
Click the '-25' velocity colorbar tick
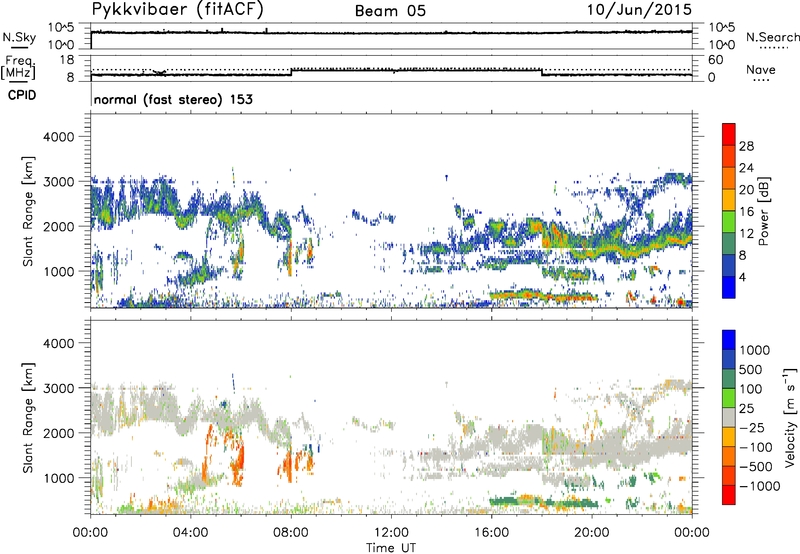753,427
